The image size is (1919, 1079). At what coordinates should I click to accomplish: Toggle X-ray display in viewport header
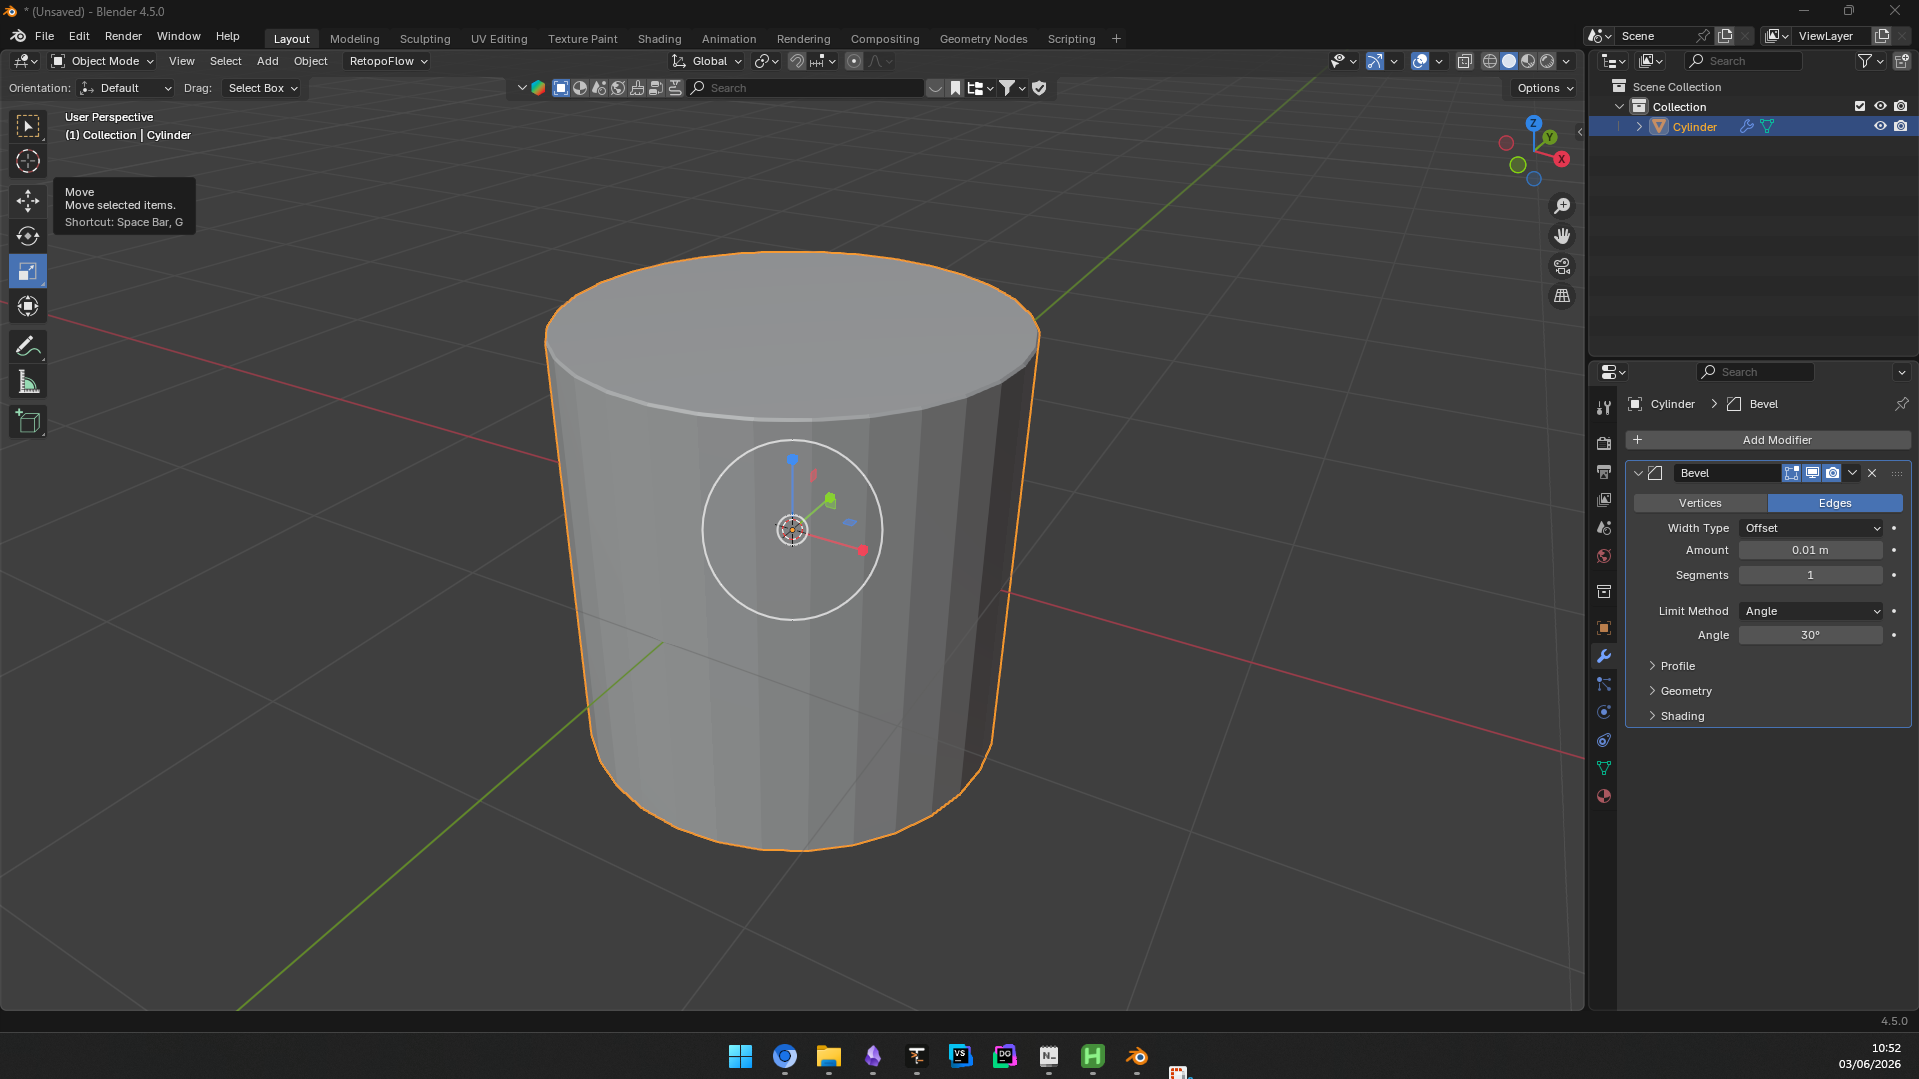coord(1465,61)
